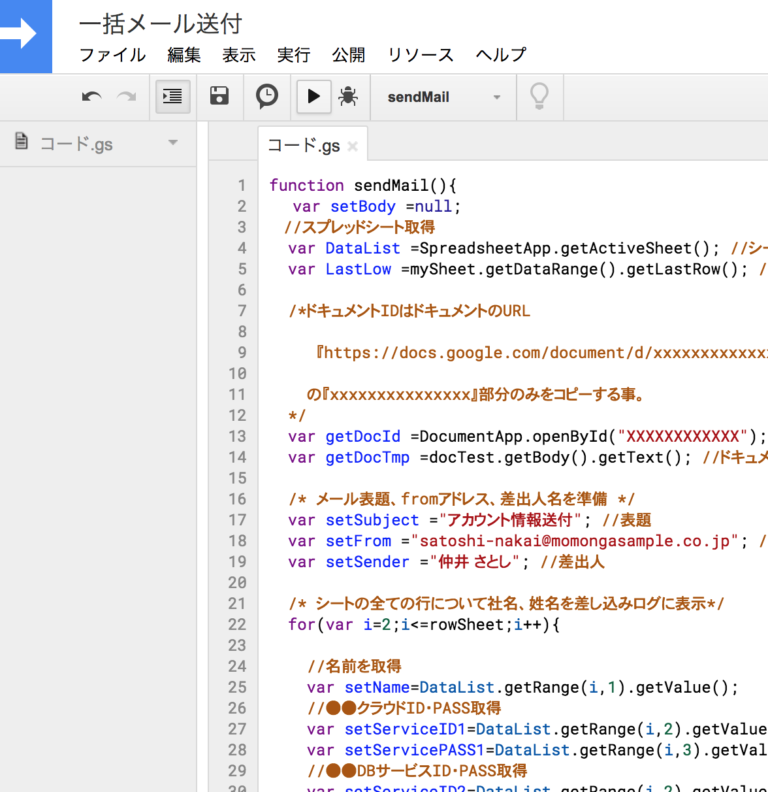
Task: Open the 編集 menu
Action: [x=184, y=55]
